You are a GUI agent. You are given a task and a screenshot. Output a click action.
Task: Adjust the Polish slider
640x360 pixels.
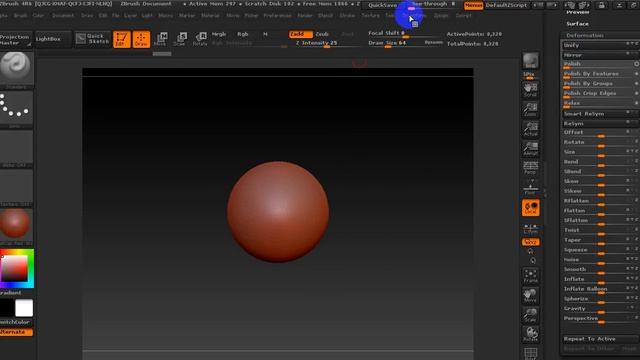(598, 64)
